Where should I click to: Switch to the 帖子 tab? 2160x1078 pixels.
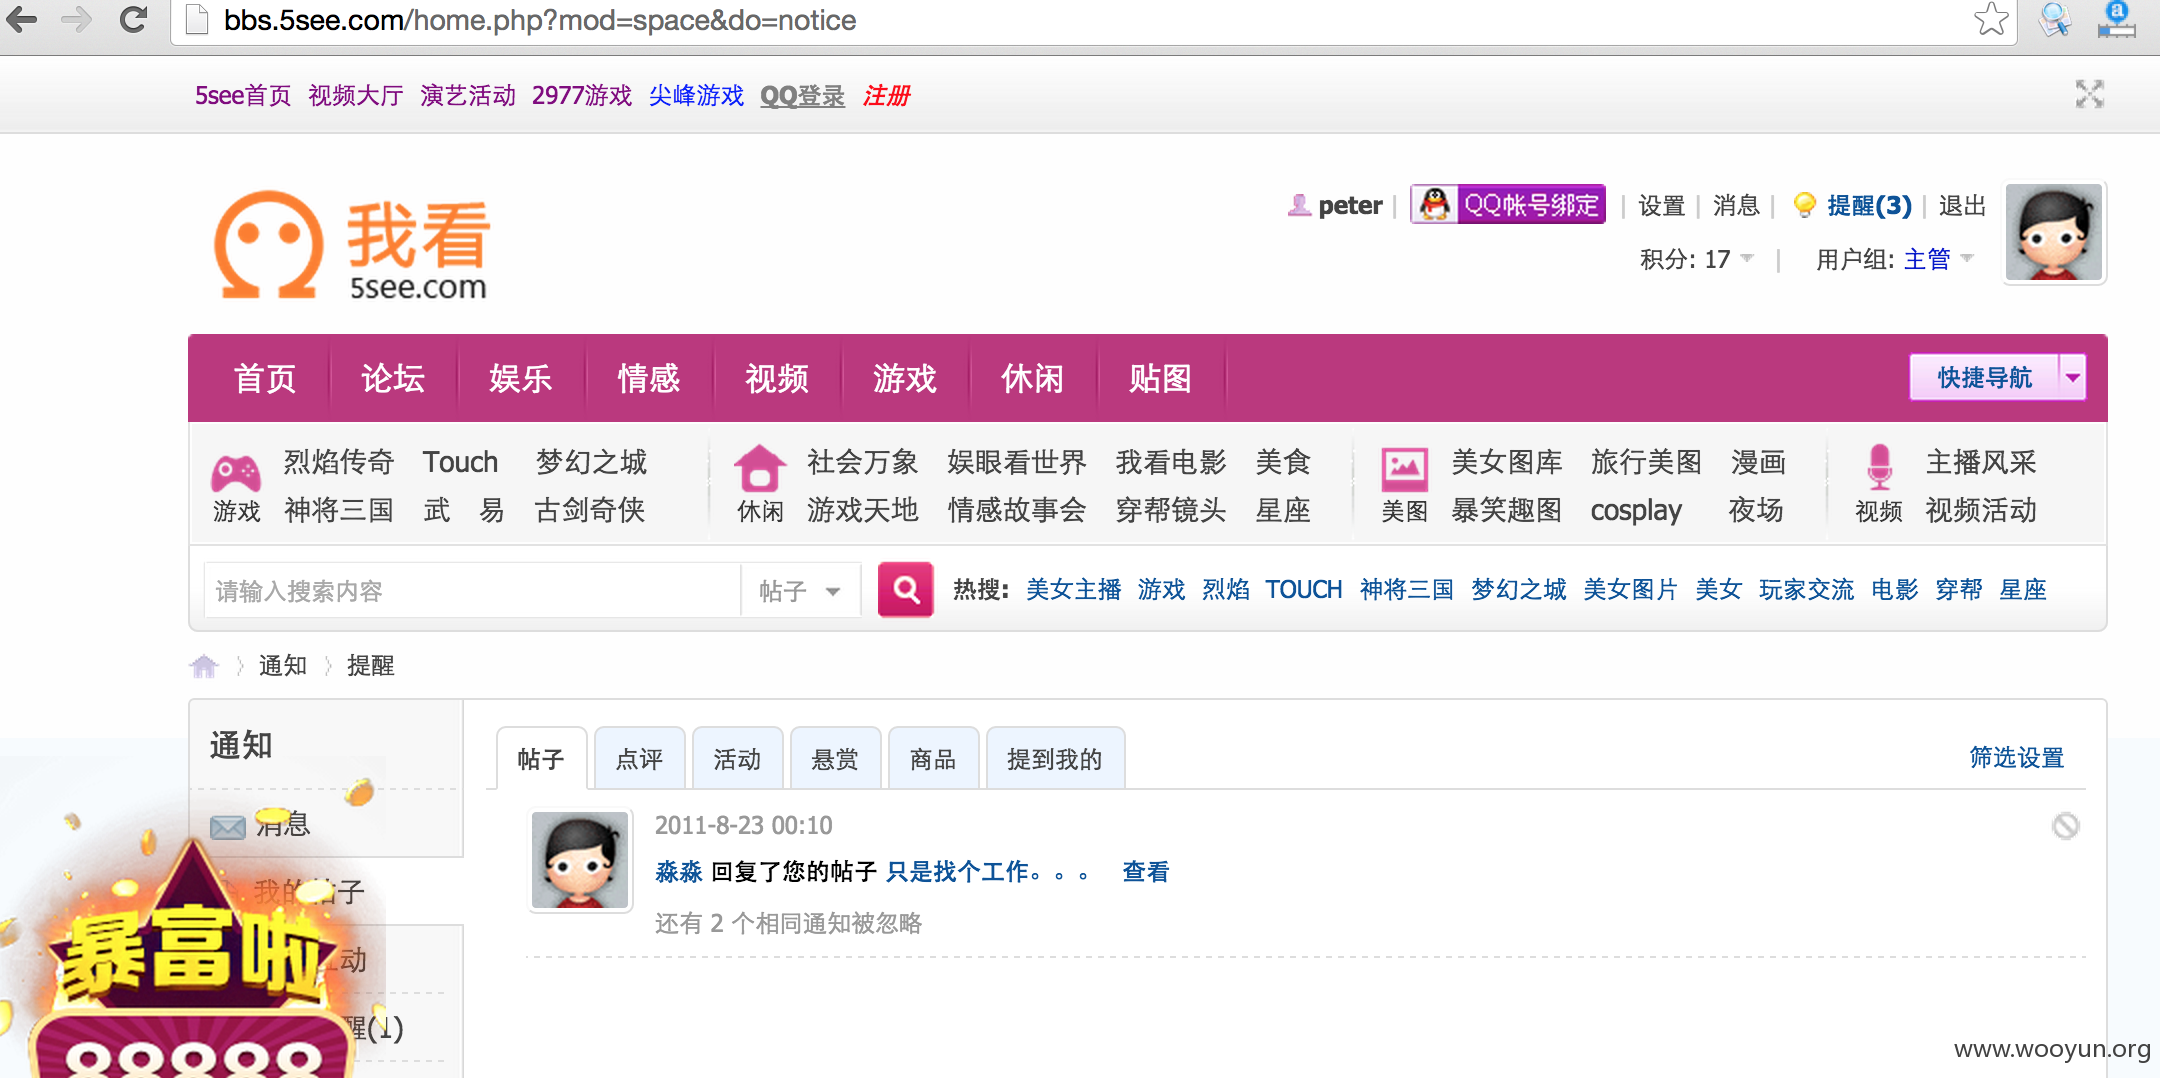pyautogui.click(x=541, y=759)
